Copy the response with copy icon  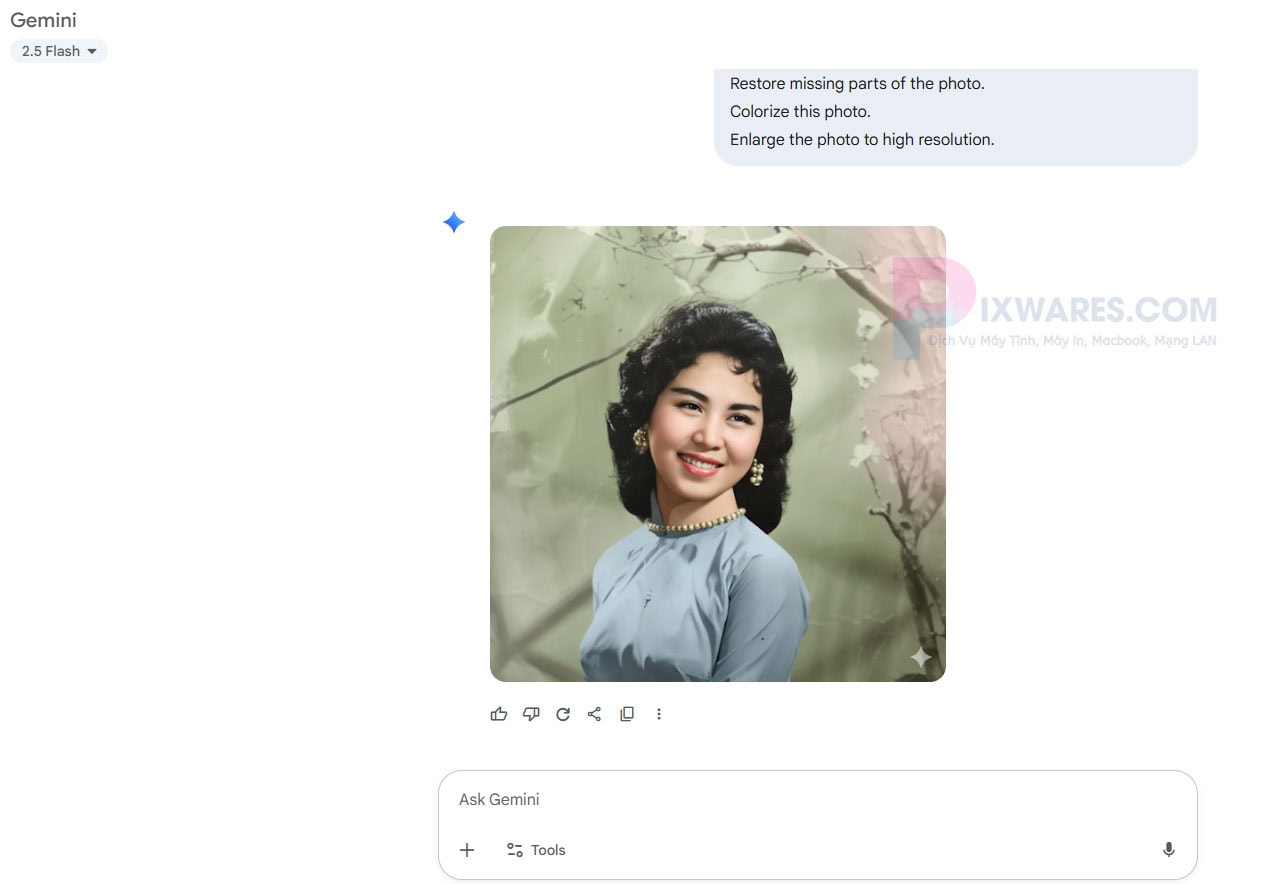click(627, 714)
